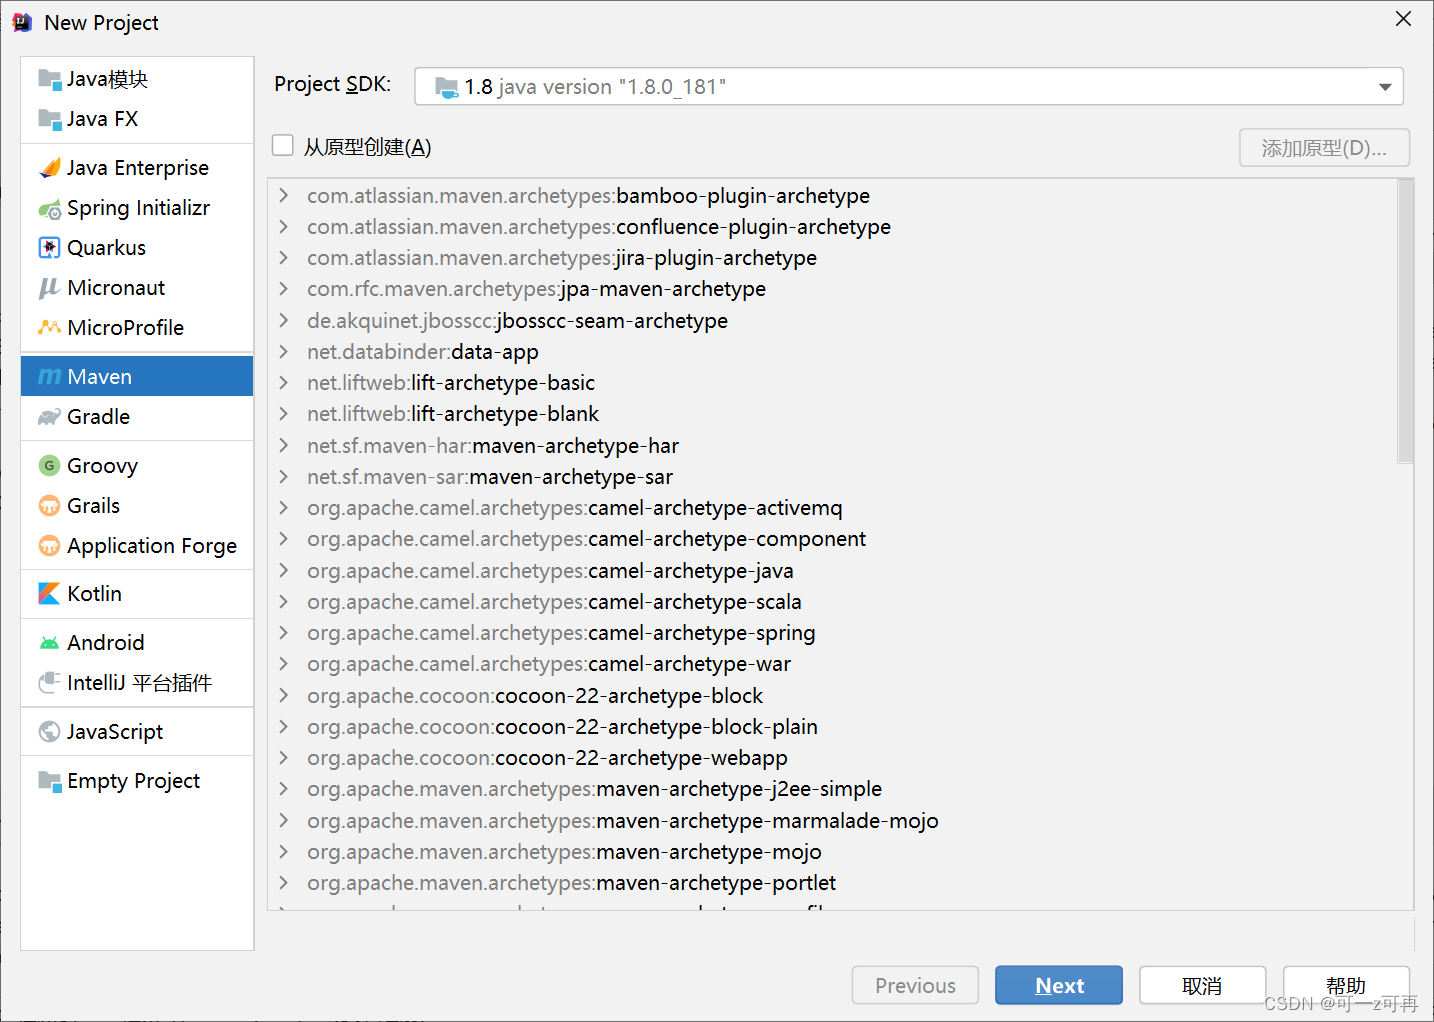This screenshot has height=1022, width=1434.
Task: Click the Java模块 folder icon
Action: 49,79
